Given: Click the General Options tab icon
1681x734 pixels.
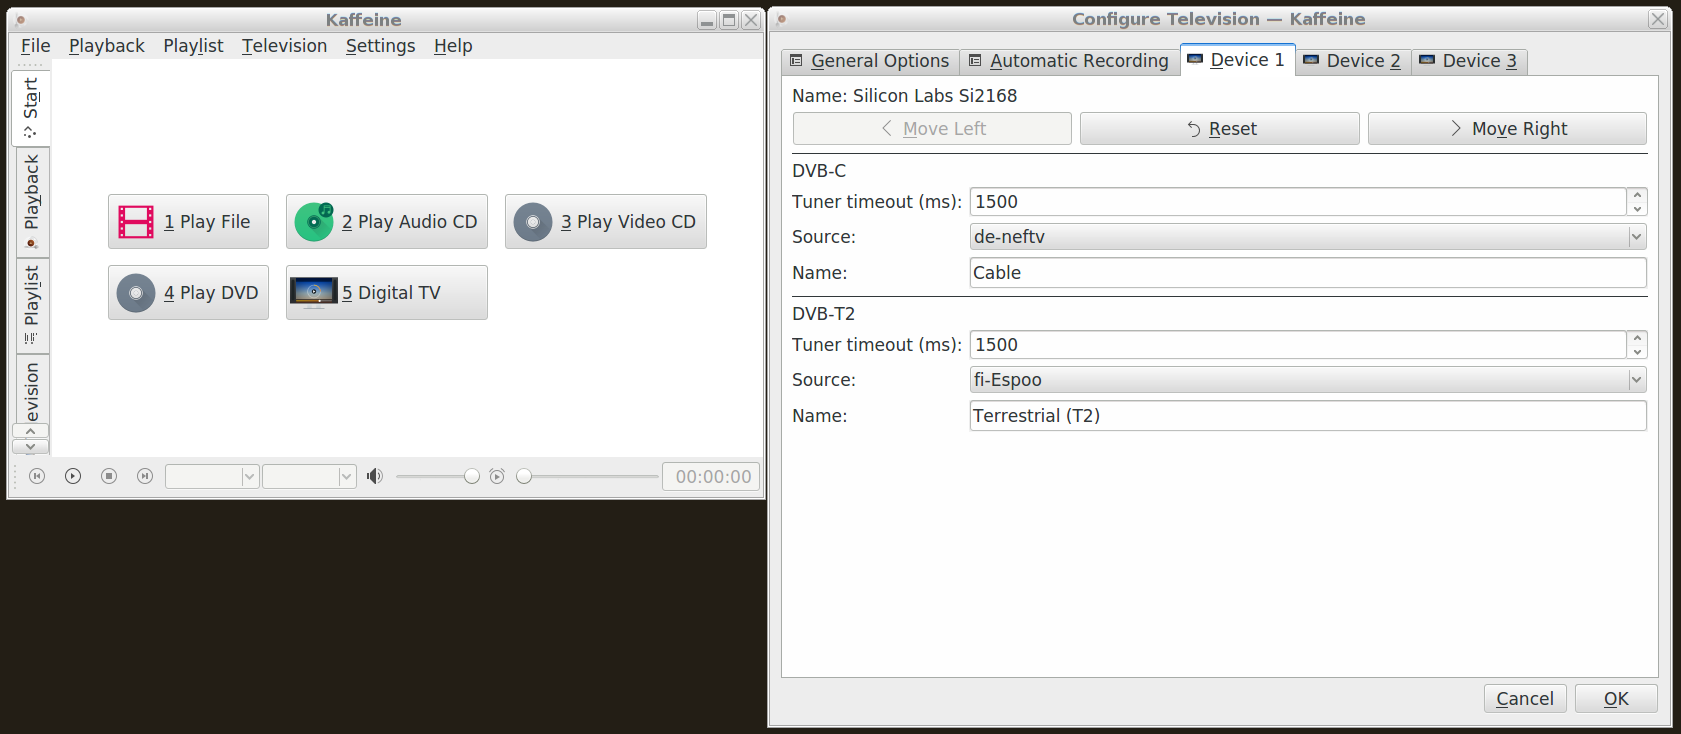Looking at the screenshot, I should pos(796,61).
